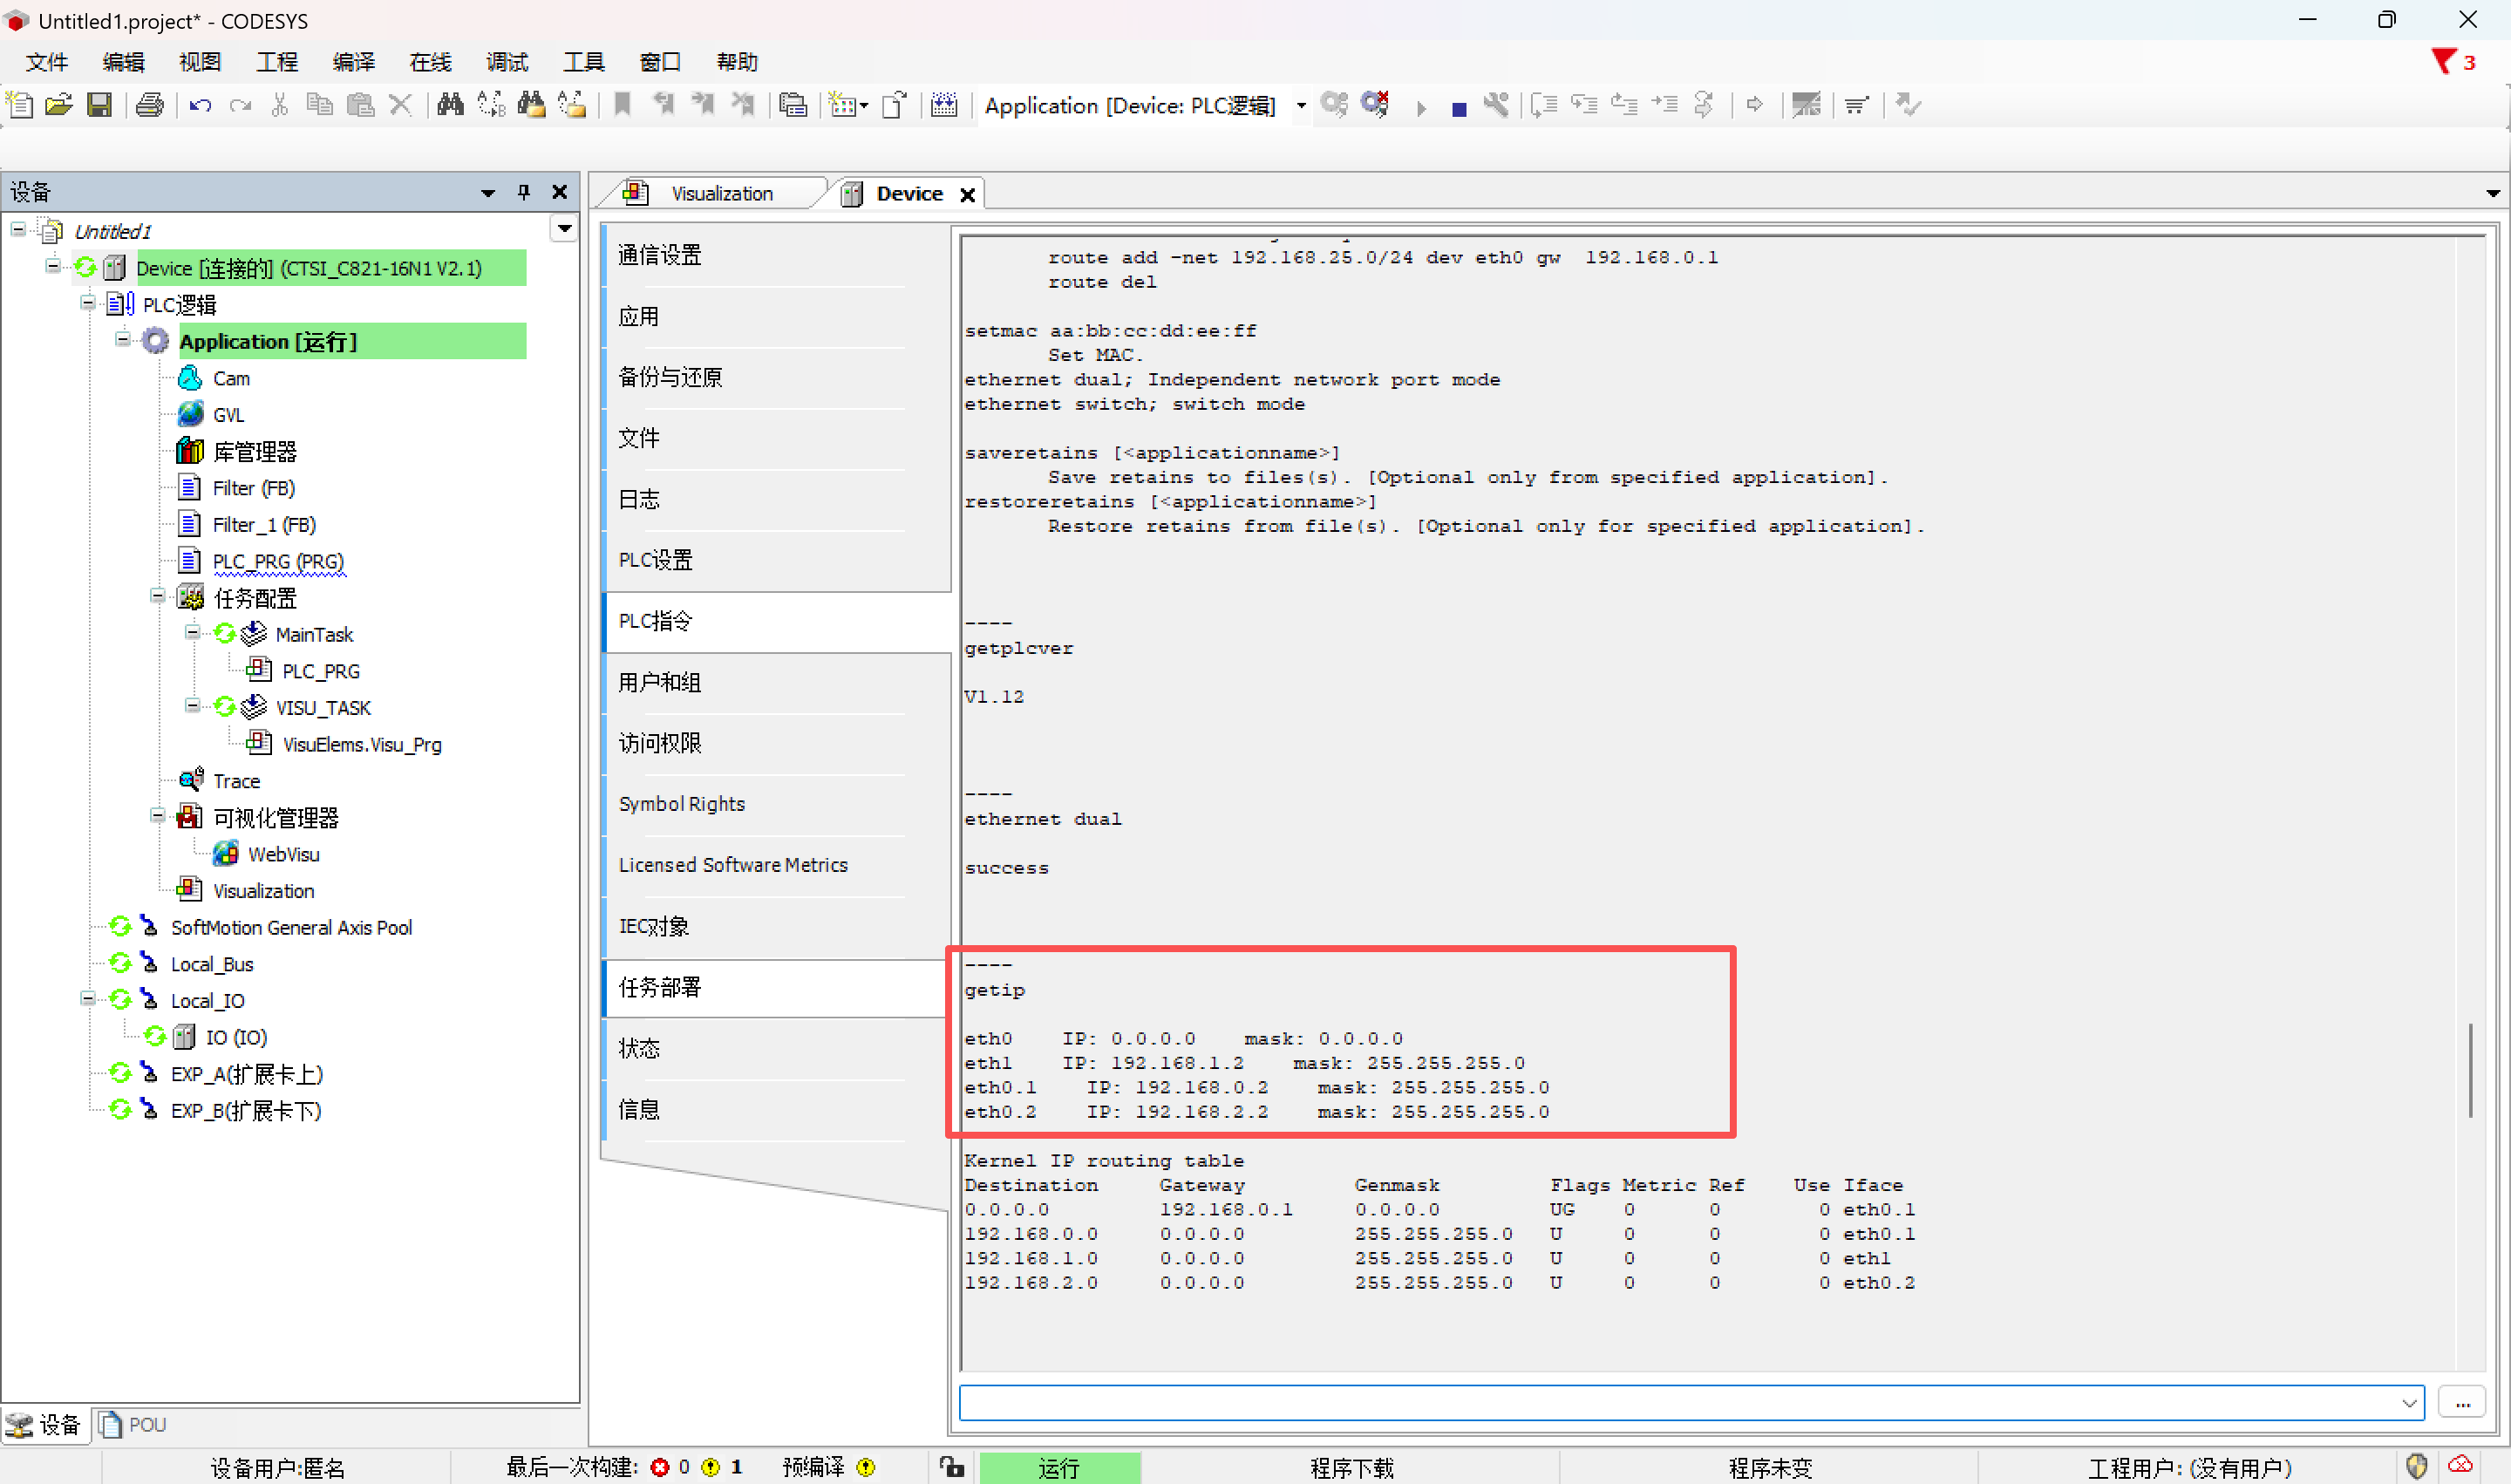Open the Application selector dropdown arrow
The width and height of the screenshot is (2511, 1484).
click(x=1301, y=106)
